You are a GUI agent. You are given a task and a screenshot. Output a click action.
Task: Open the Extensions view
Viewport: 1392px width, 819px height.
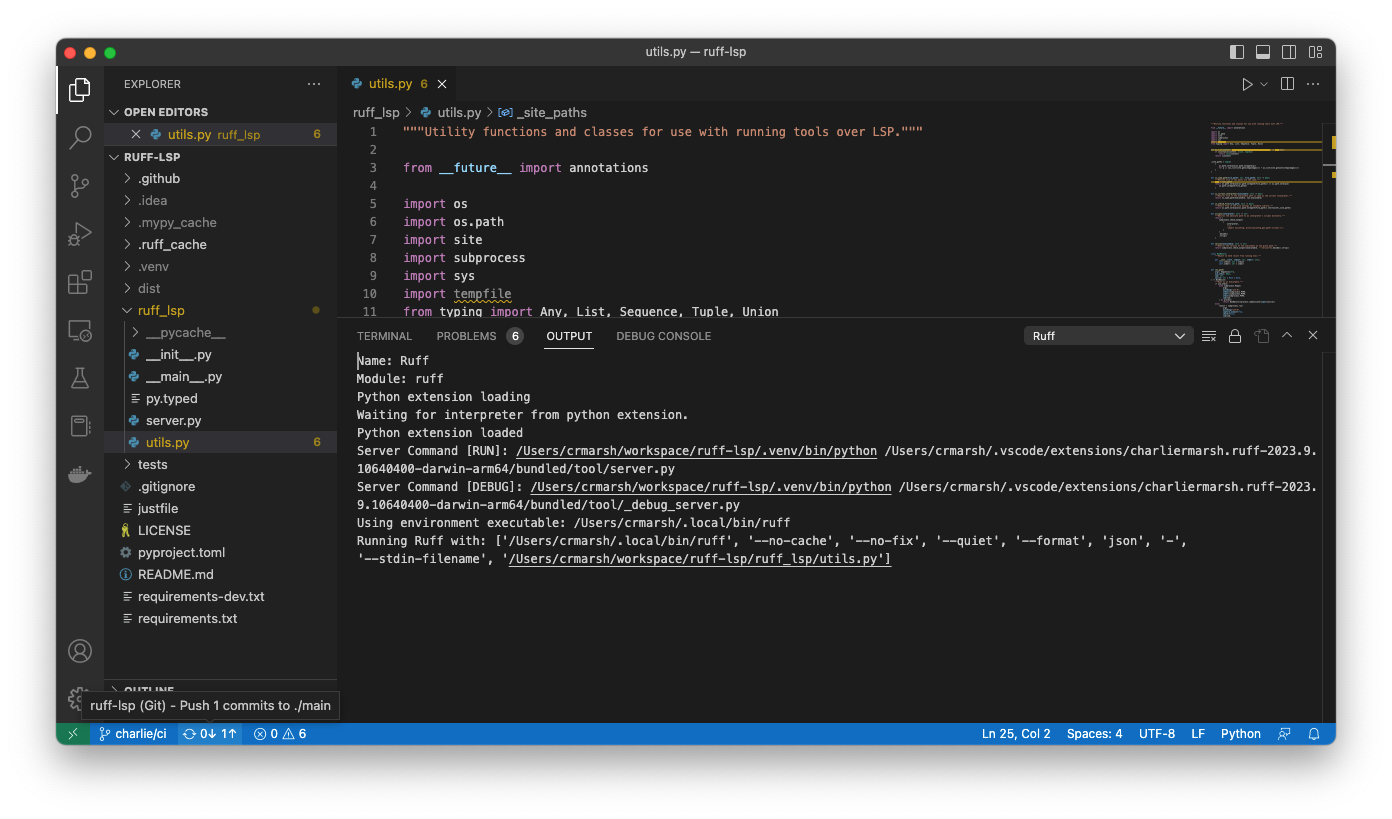pos(80,282)
